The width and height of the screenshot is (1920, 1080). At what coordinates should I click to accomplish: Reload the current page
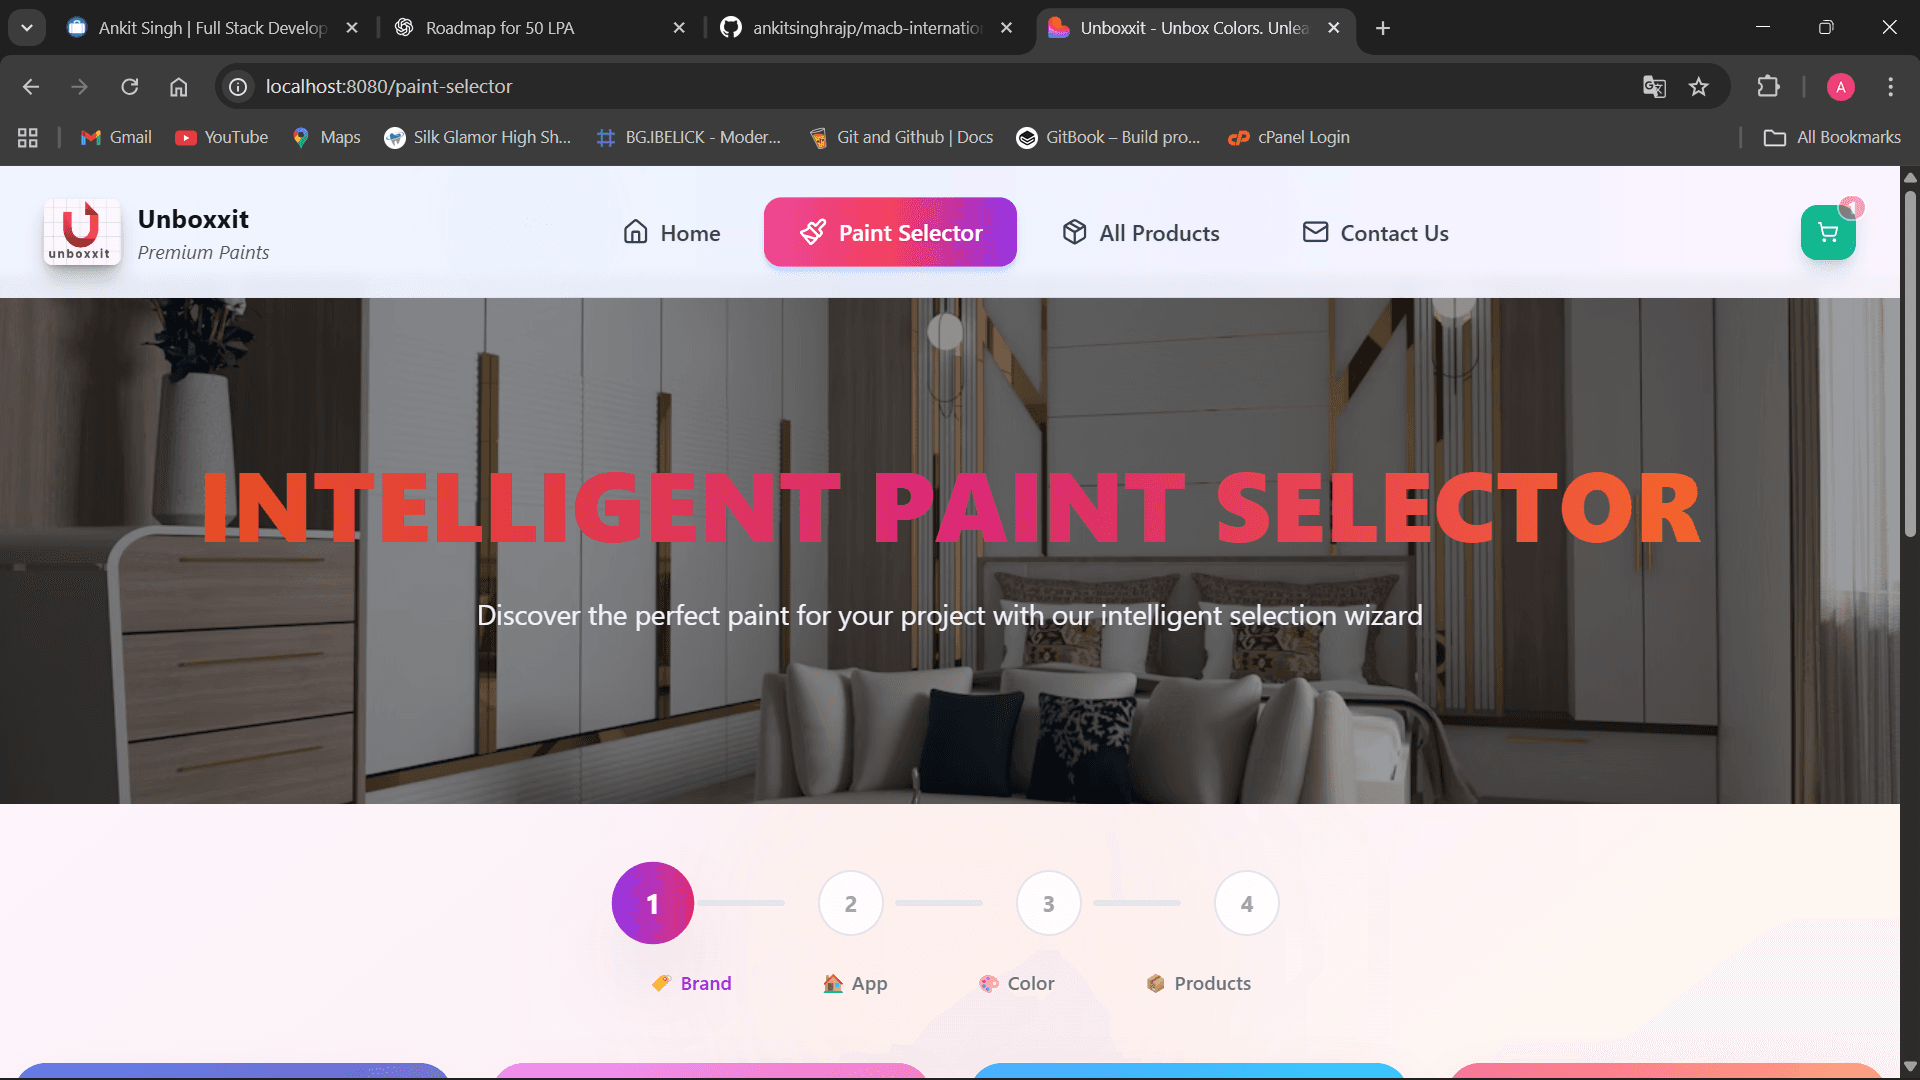tap(130, 87)
